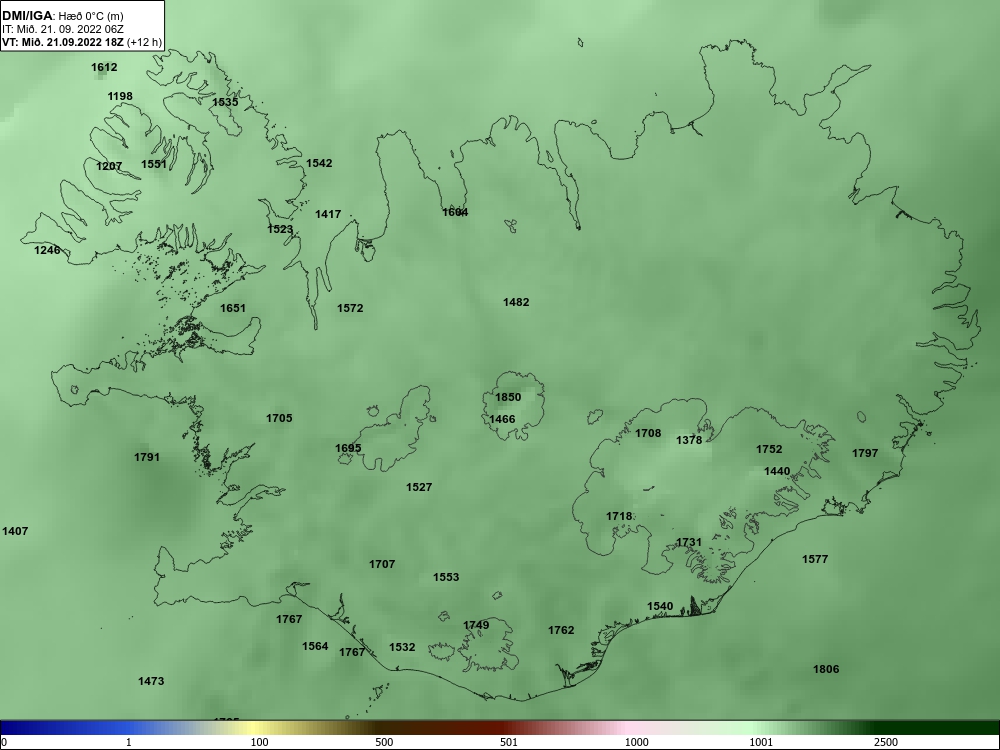Click the 1767 value on the Reykjanes coast

(289, 619)
